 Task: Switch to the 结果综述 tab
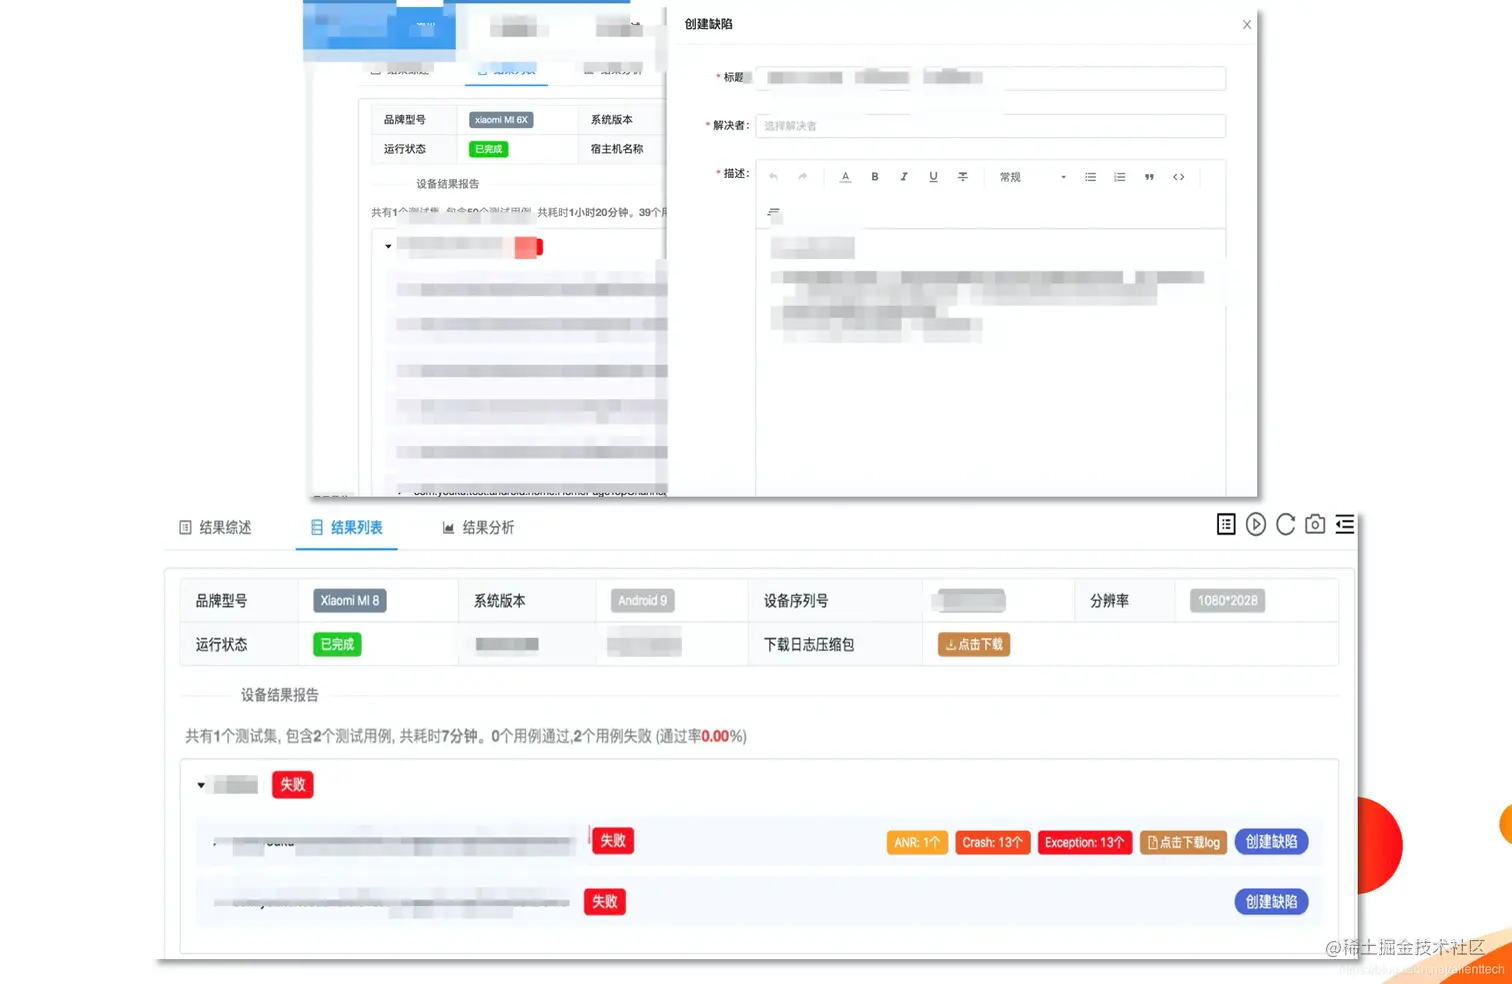(x=215, y=527)
